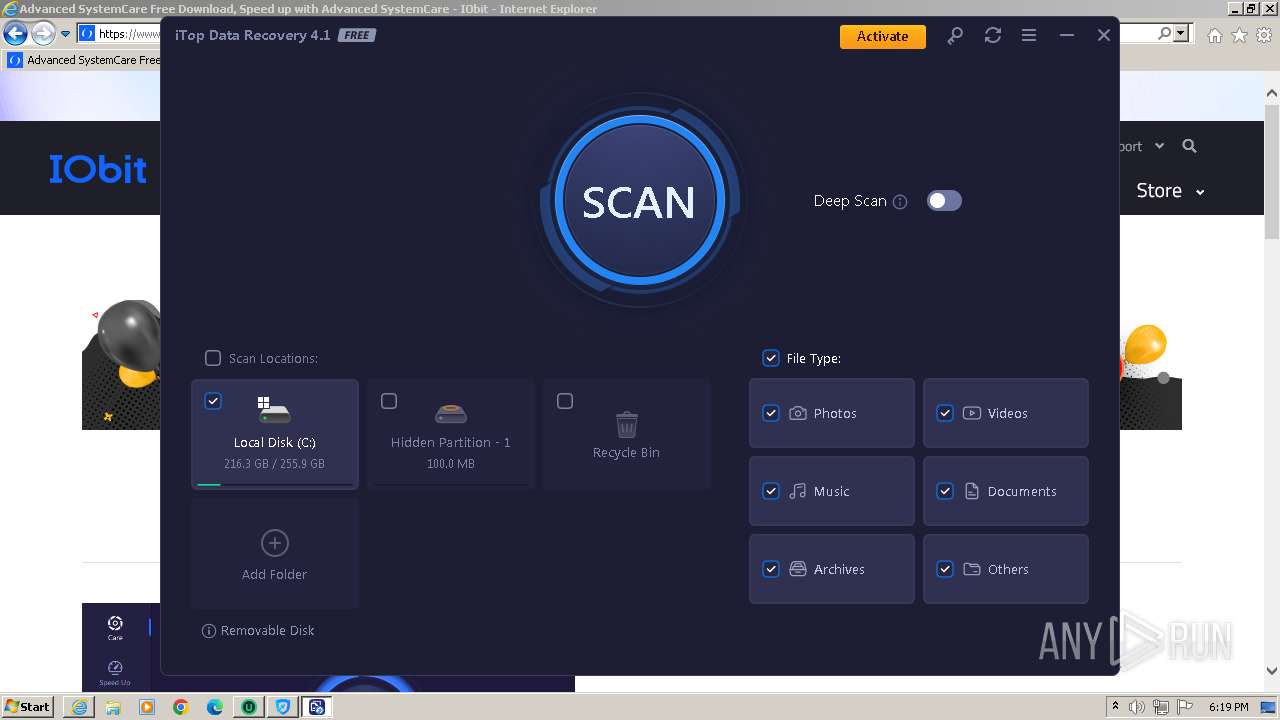Go back in Internet Explorer
This screenshot has width=1280, height=720.
(15, 33)
